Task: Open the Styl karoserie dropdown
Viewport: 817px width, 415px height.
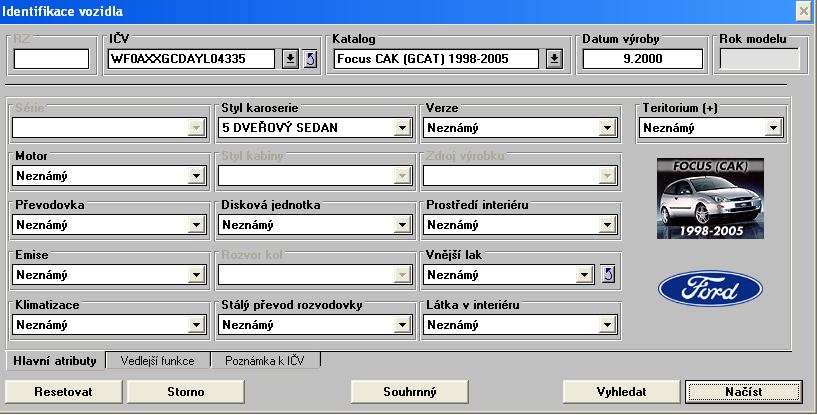Action: coord(402,128)
